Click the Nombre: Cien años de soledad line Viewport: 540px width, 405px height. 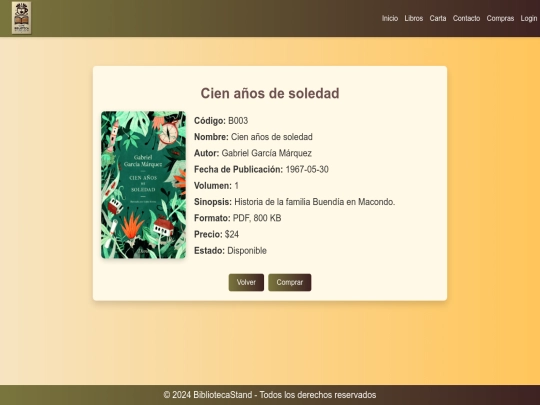253,137
